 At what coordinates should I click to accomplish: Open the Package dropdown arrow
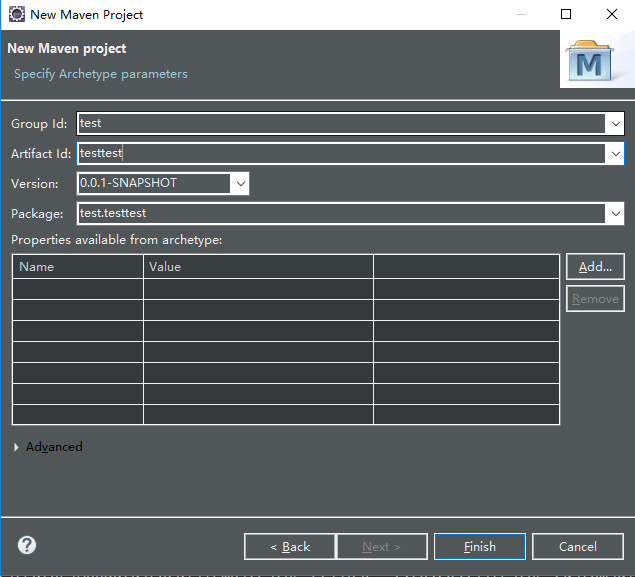tap(615, 213)
